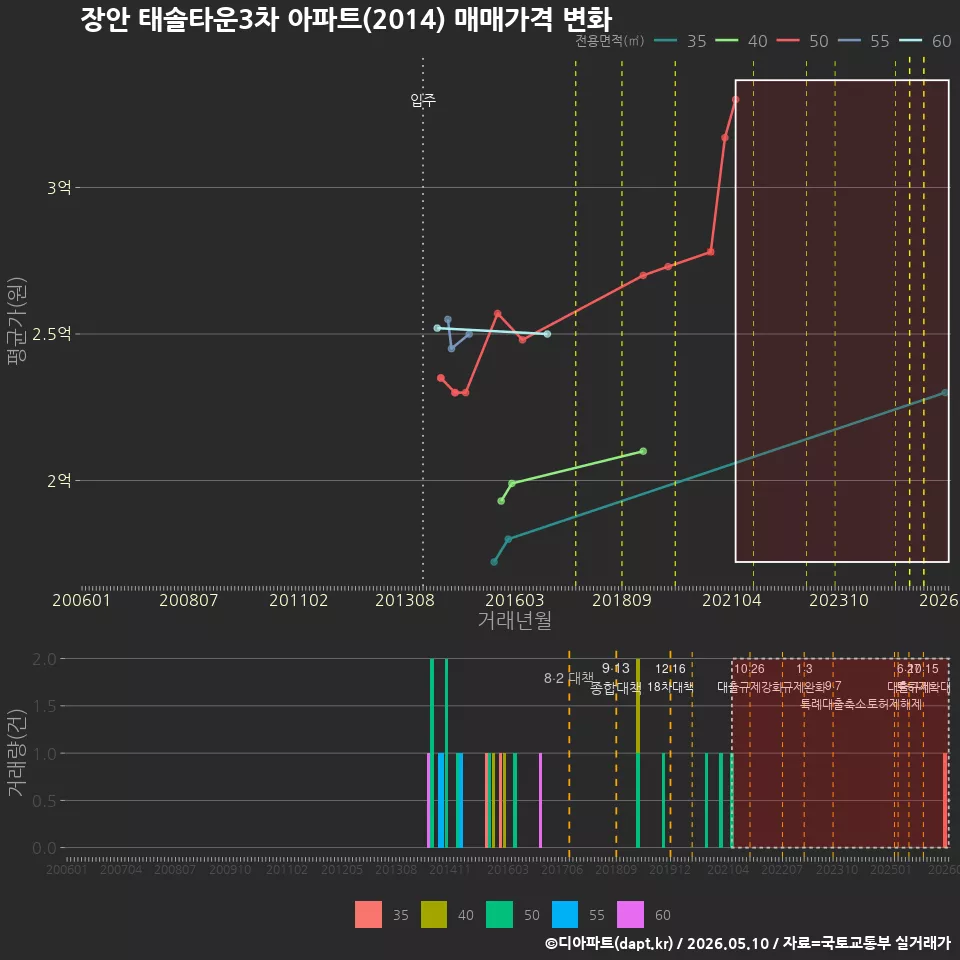The width and height of the screenshot is (960, 960).
Task: Click the '입주' marker label
Action: (423, 100)
